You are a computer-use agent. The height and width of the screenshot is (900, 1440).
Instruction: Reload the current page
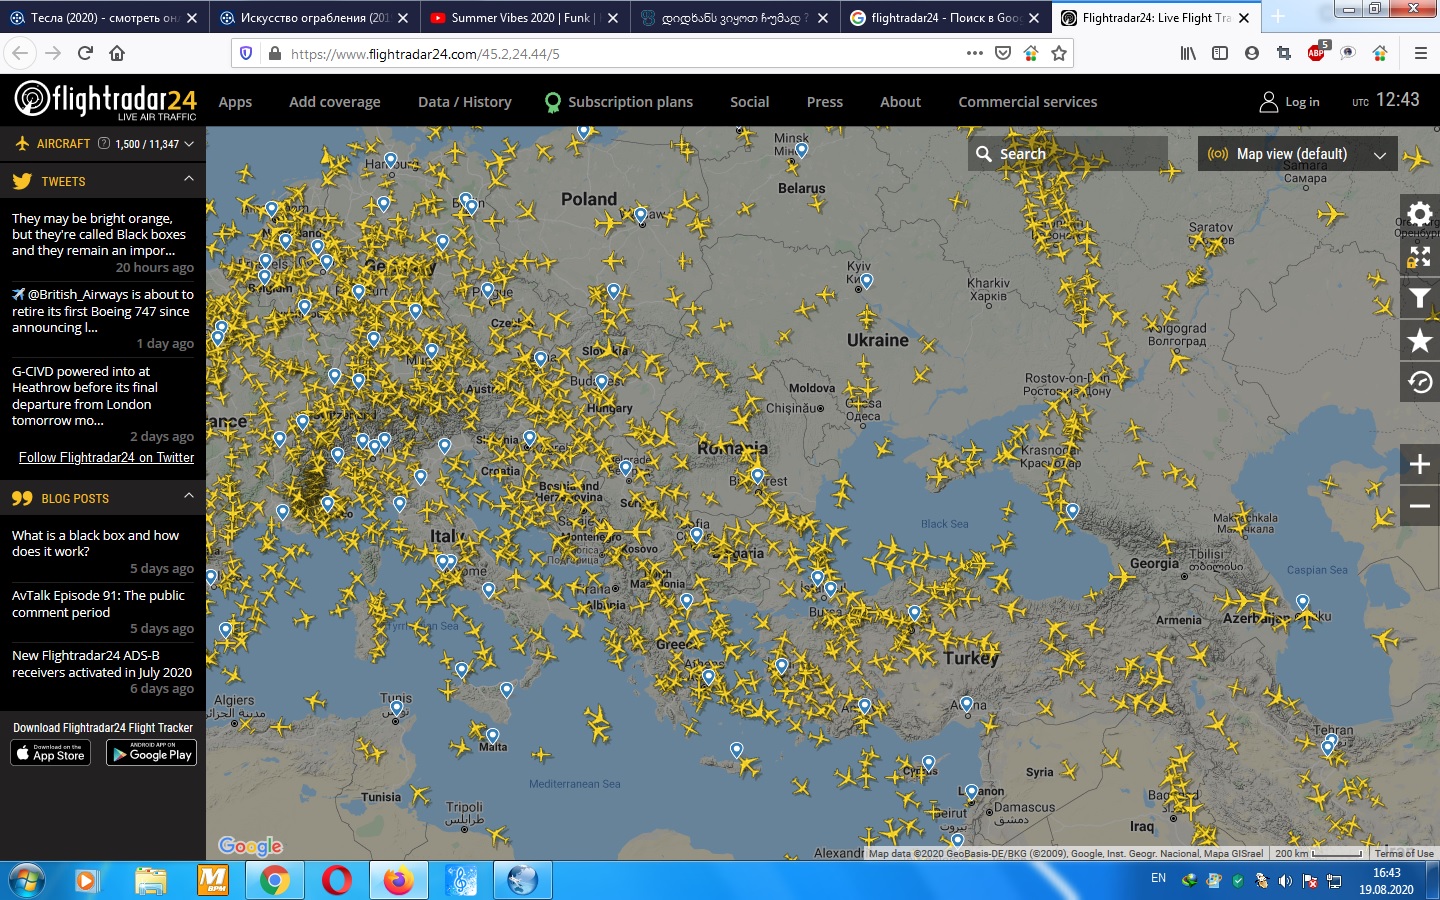pos(85,53)
